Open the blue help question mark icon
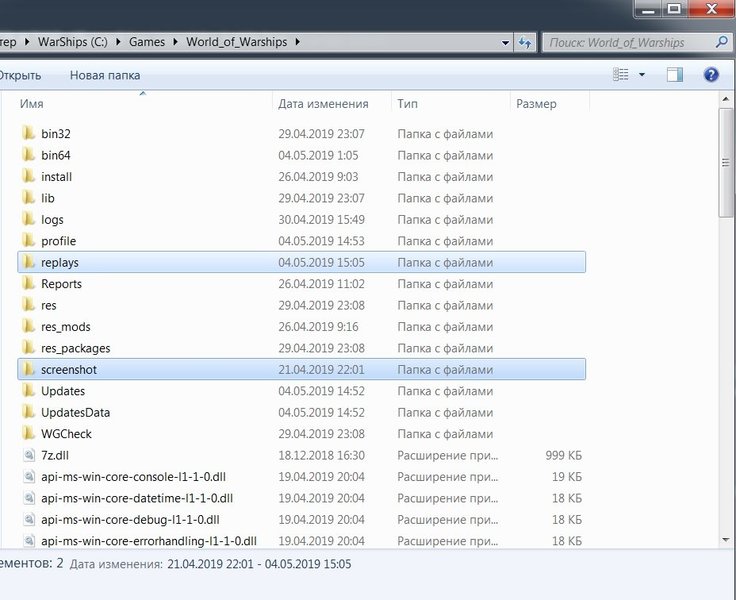The width and height of the screenshot is (736, 600). tap(711, 75)
